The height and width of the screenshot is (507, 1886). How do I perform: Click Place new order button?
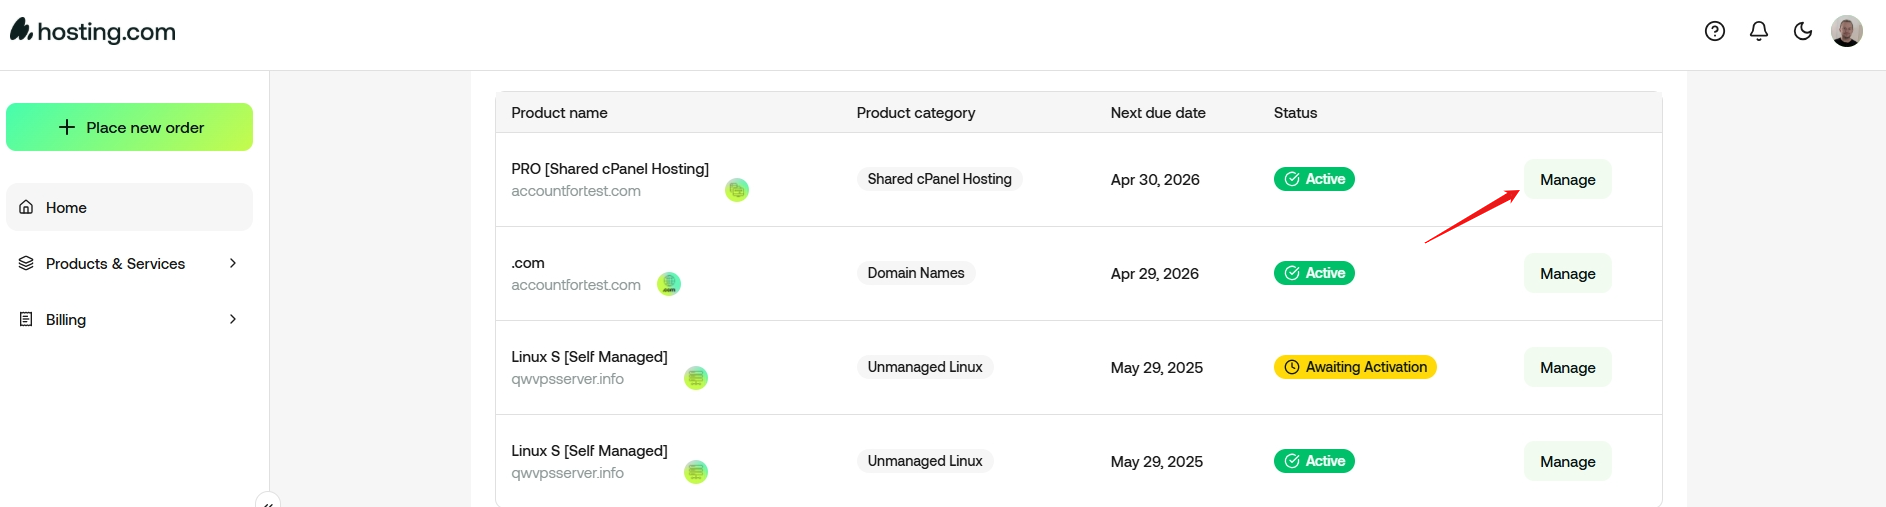click(129, 127)
